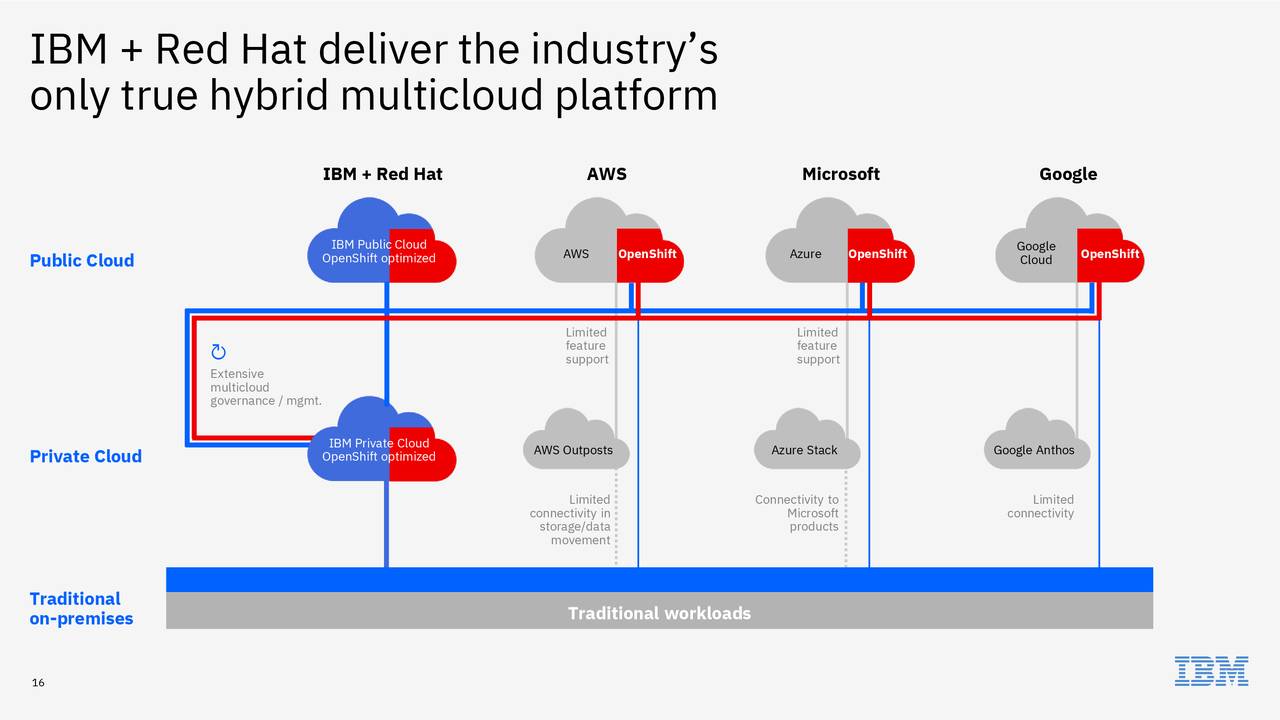Click Limited connectivity text under Google Anthos

click(x=1041, y=507)
